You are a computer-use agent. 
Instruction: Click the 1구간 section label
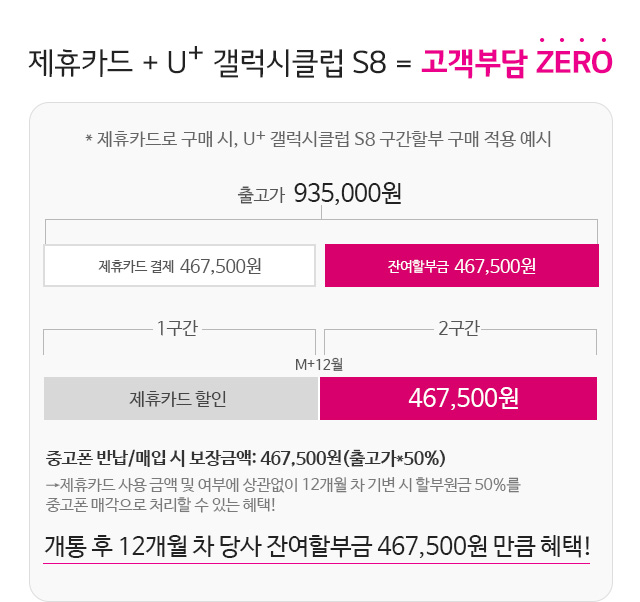(178, 329)
